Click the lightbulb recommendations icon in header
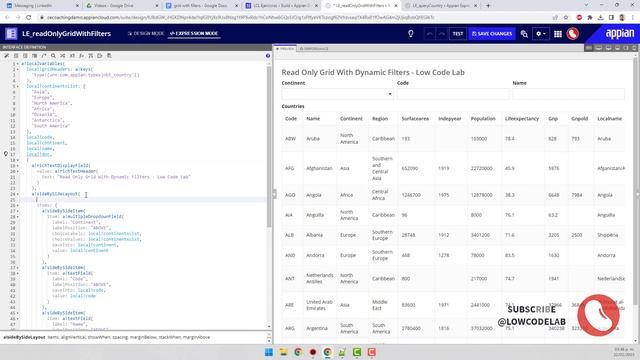 (x=411, y=34)
